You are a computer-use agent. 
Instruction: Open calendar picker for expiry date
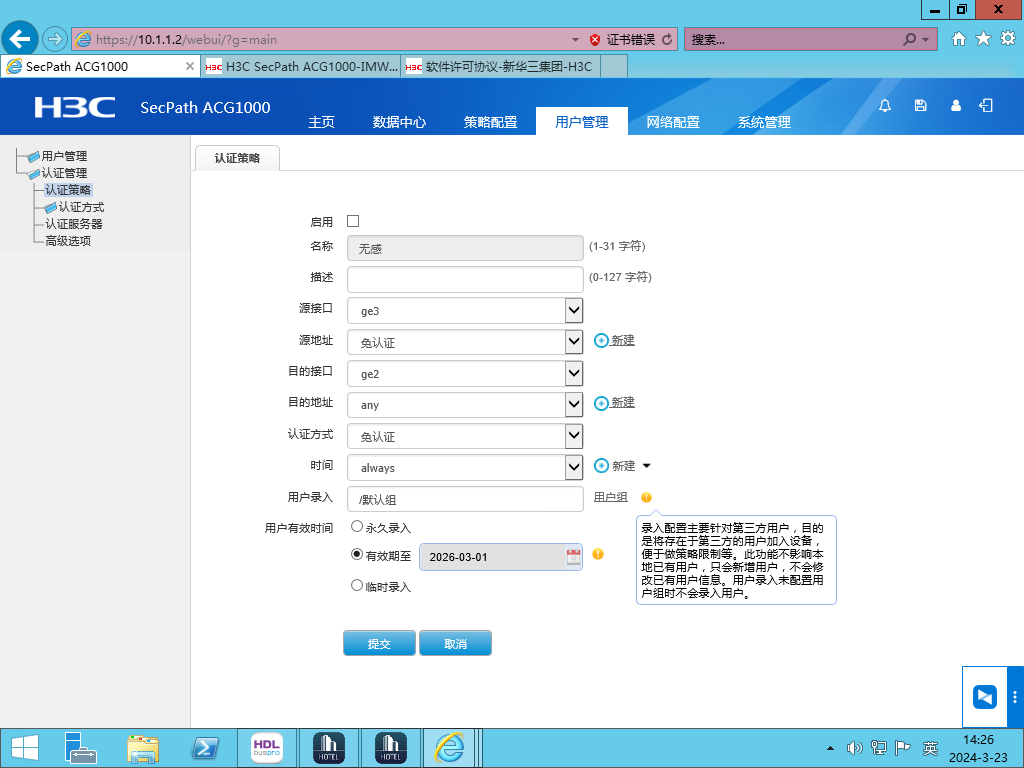(x=573, y=557)
